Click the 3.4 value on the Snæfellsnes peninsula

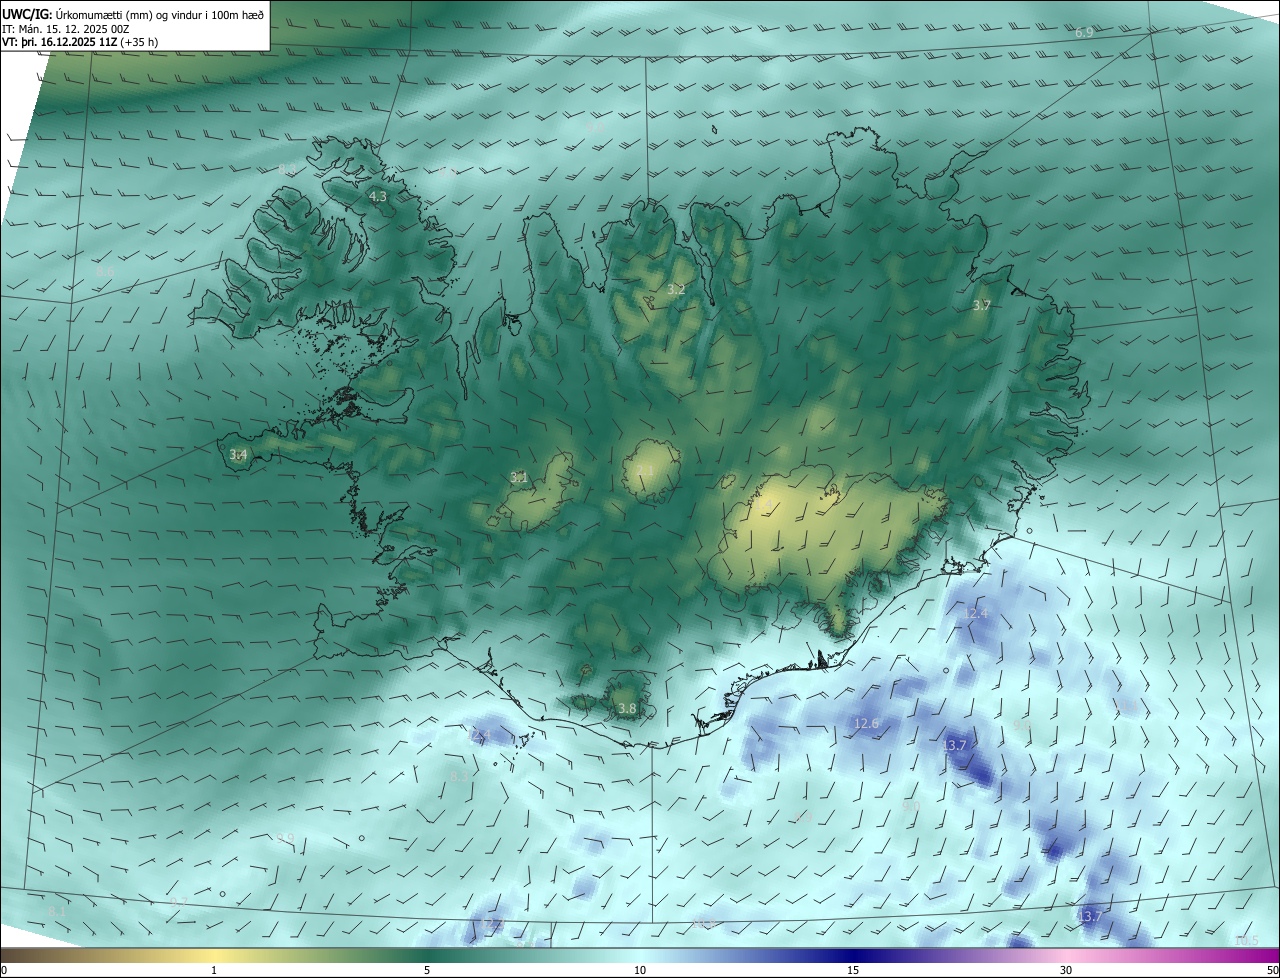238,455
